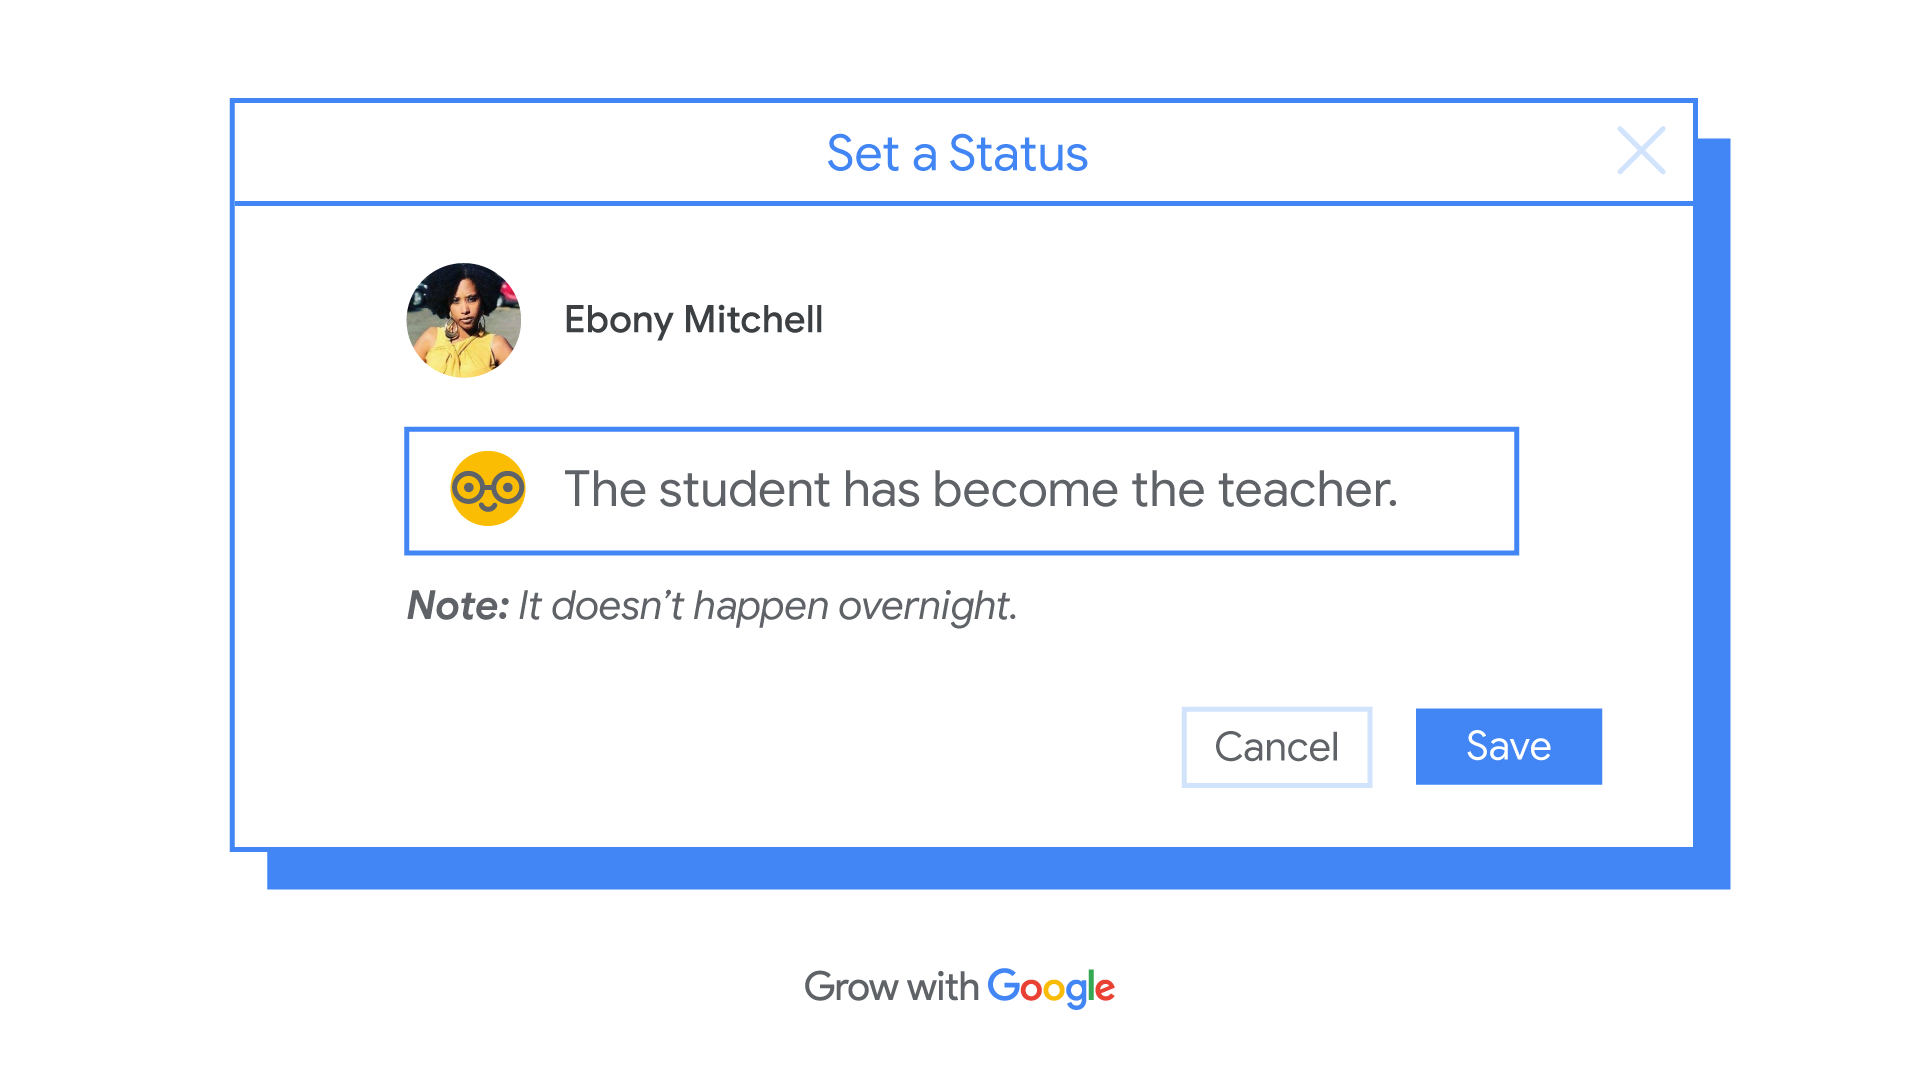Click the surname Mitchell
The image size is (1920, 1080).
753,320
